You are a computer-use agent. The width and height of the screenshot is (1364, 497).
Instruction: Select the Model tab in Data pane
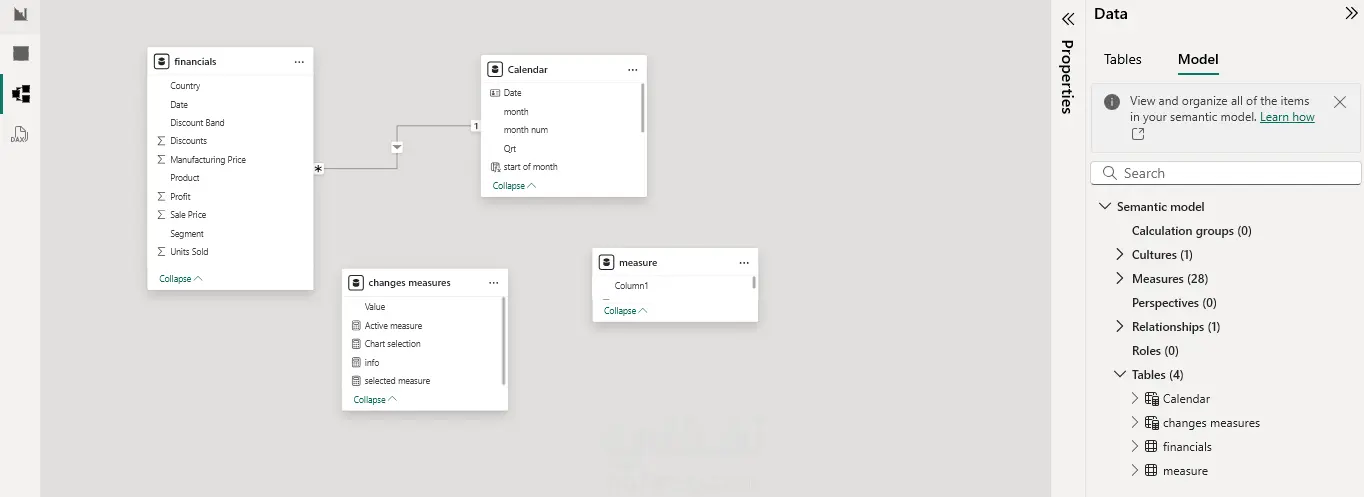(x=1198, y=59)
